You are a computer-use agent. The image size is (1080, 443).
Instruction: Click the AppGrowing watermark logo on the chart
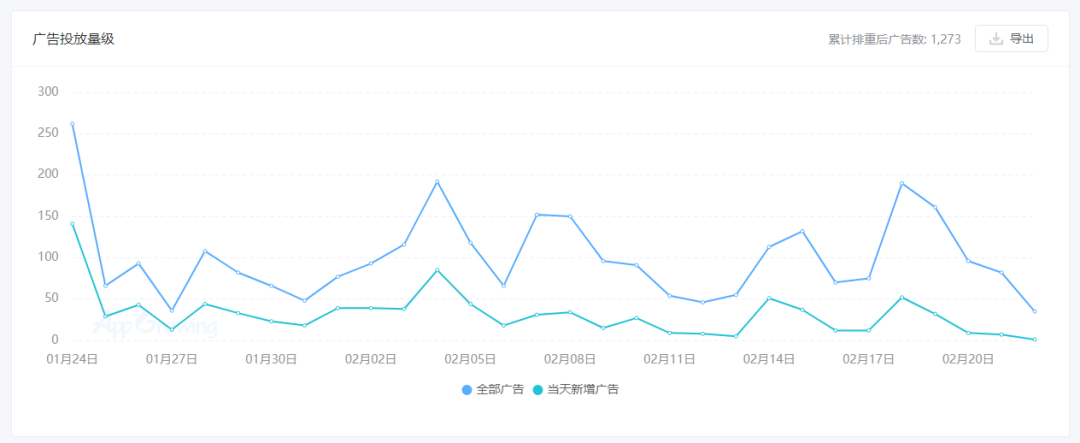(154, 325)
